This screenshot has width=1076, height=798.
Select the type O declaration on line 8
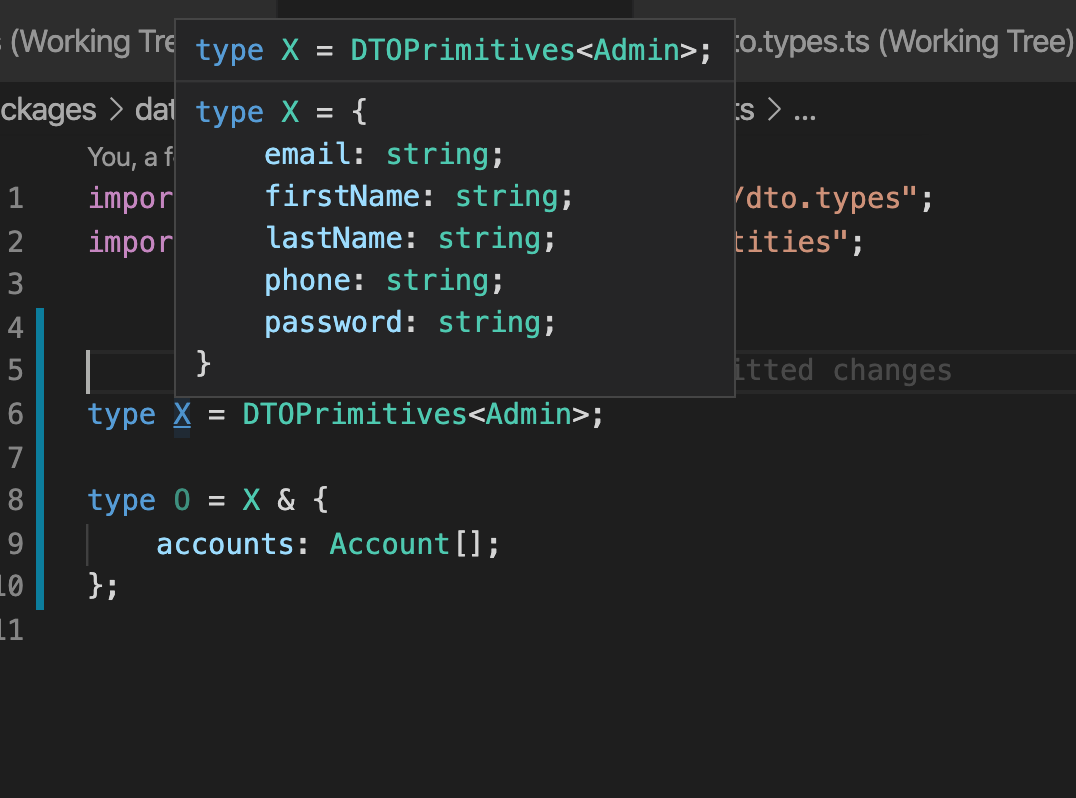[x=181, y=500]
